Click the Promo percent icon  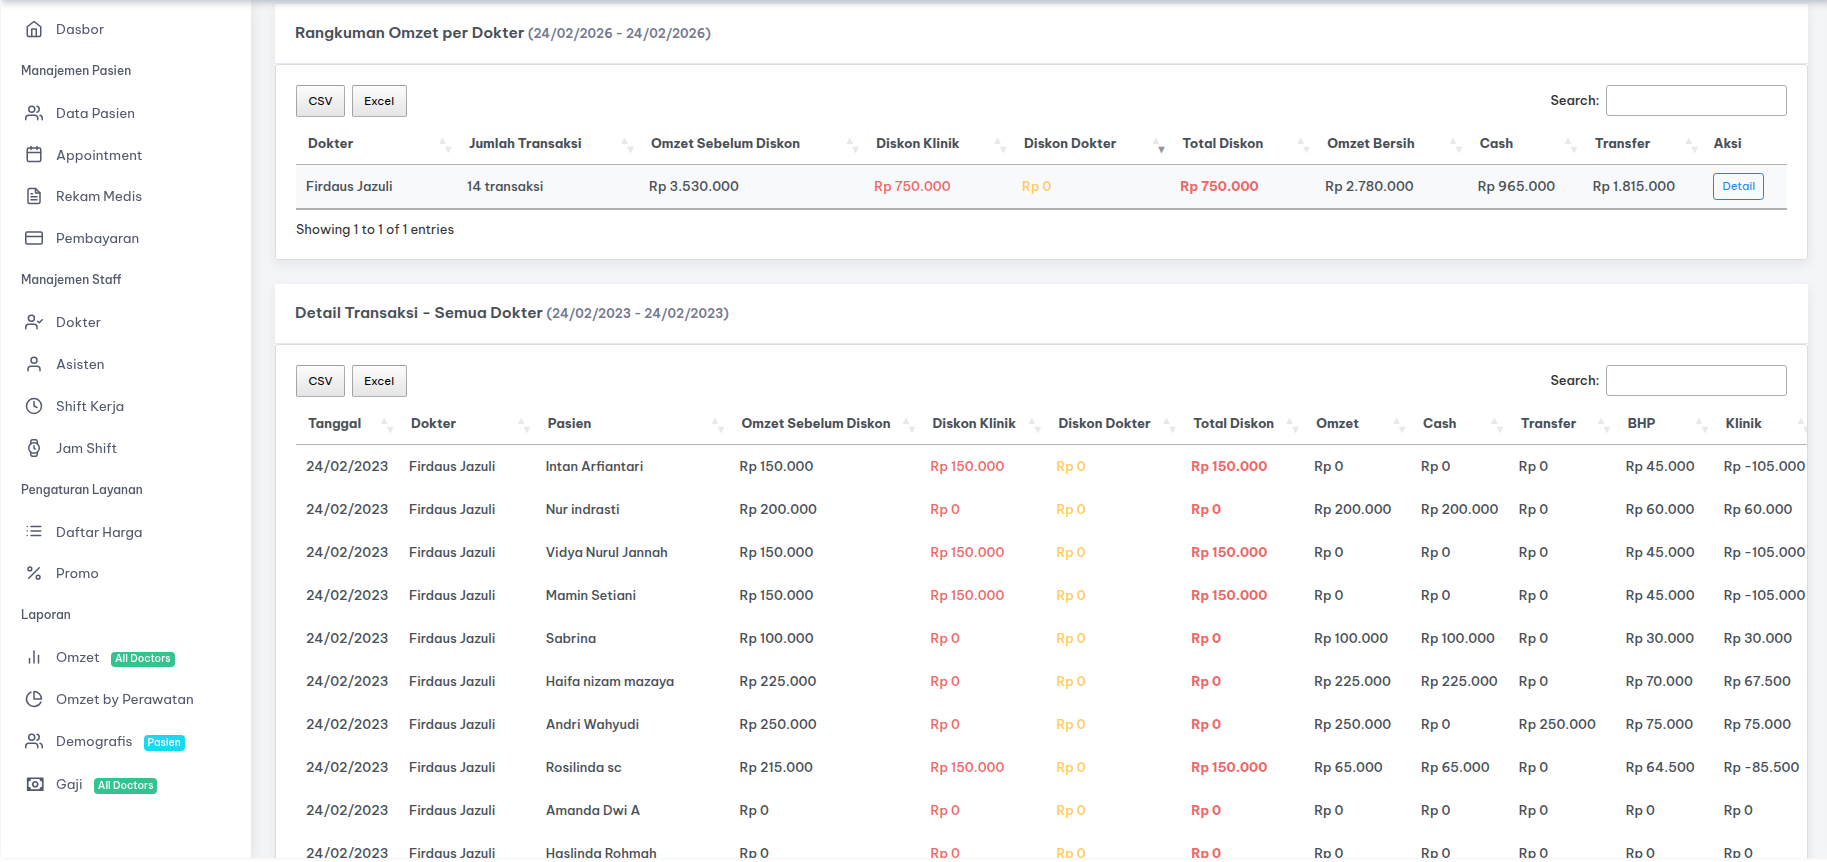click(x=34, y=573)
